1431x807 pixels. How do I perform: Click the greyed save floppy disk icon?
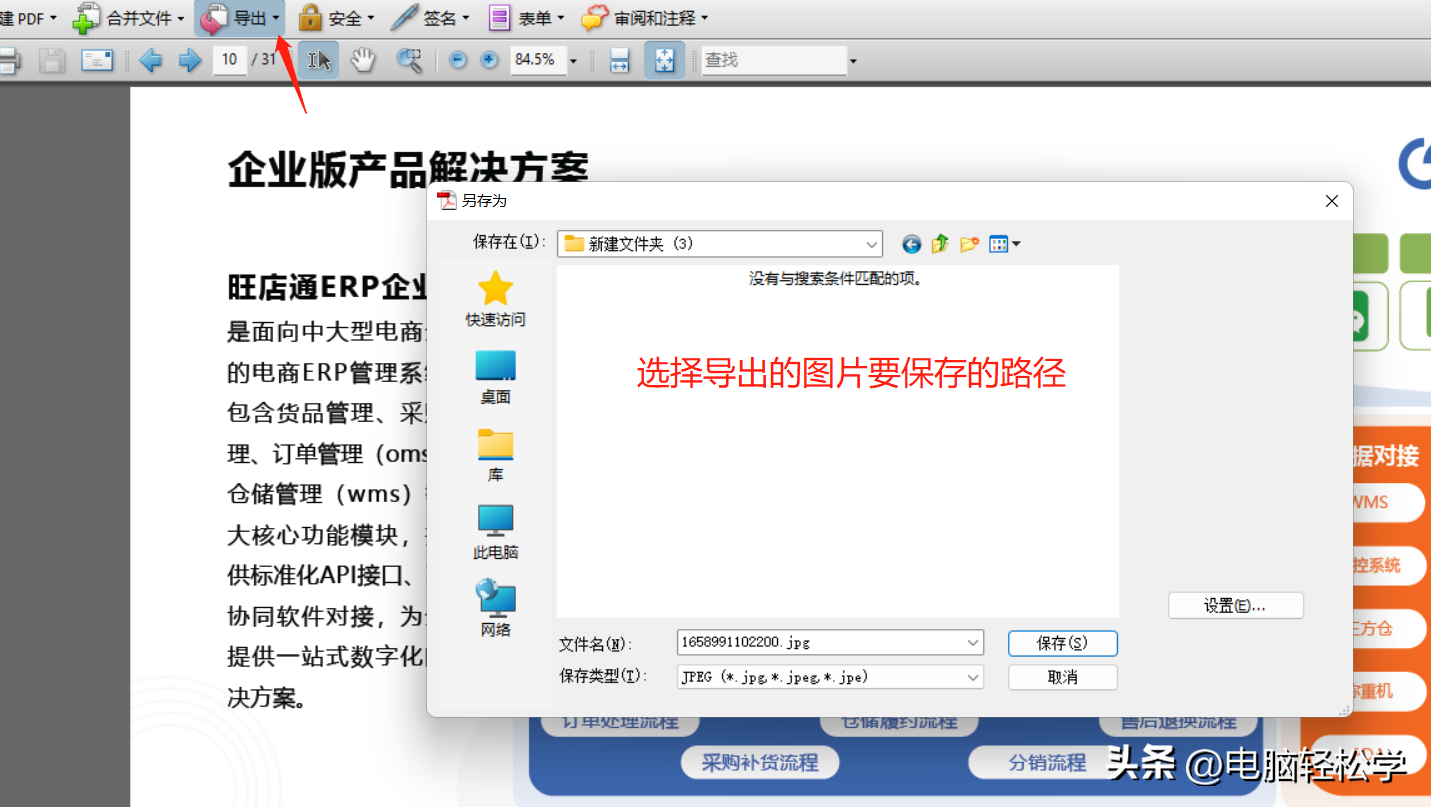click(x=52, y=60)
